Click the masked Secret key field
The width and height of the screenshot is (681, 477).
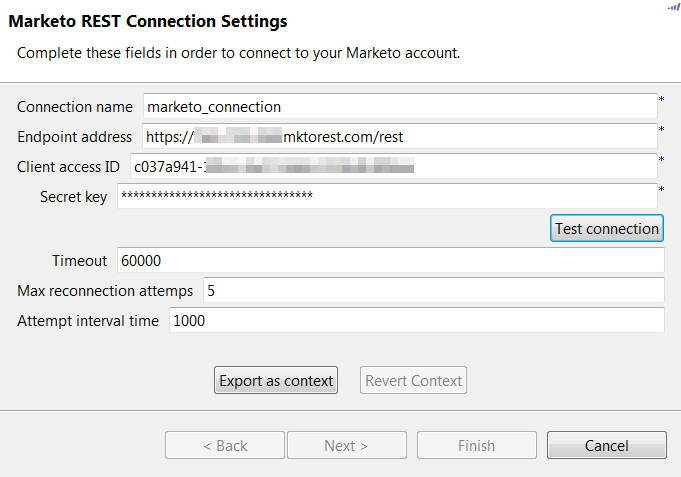[x=386, y=196]
